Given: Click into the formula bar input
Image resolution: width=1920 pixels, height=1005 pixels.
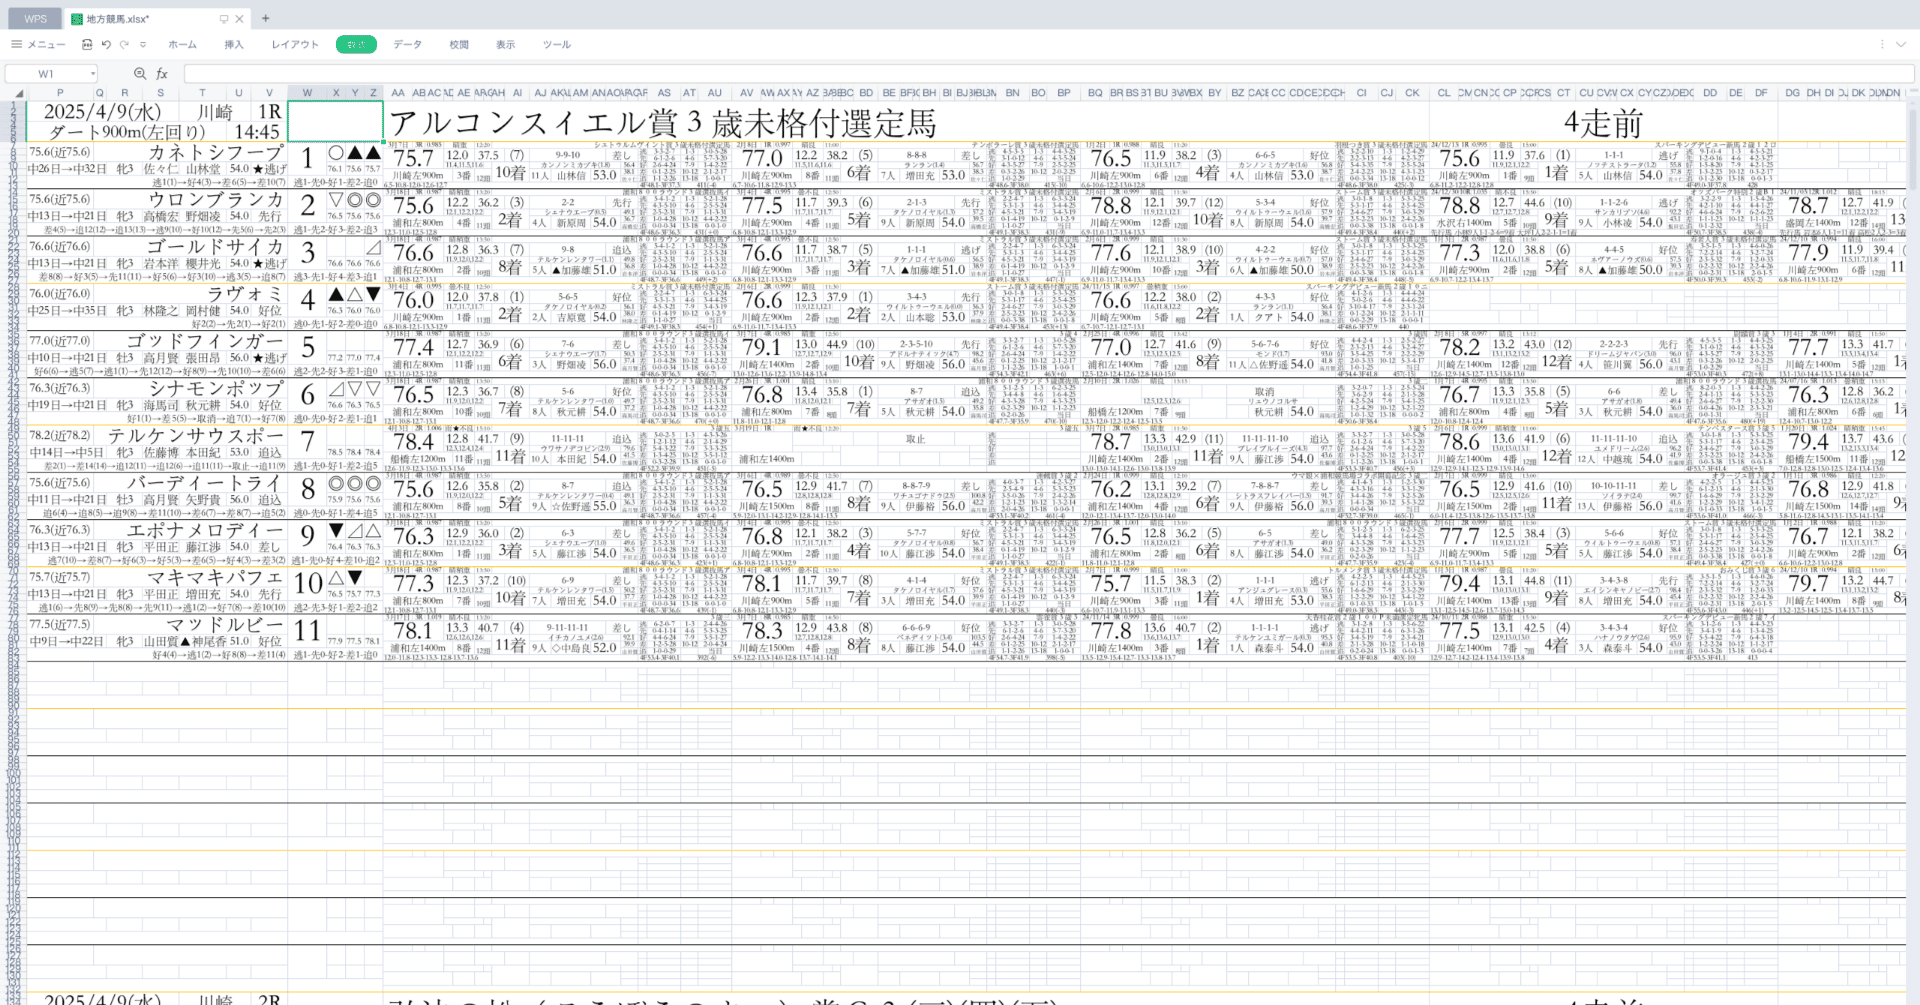Looking at the screenshot, I should pyautogui.click(x=1048, y=73).
